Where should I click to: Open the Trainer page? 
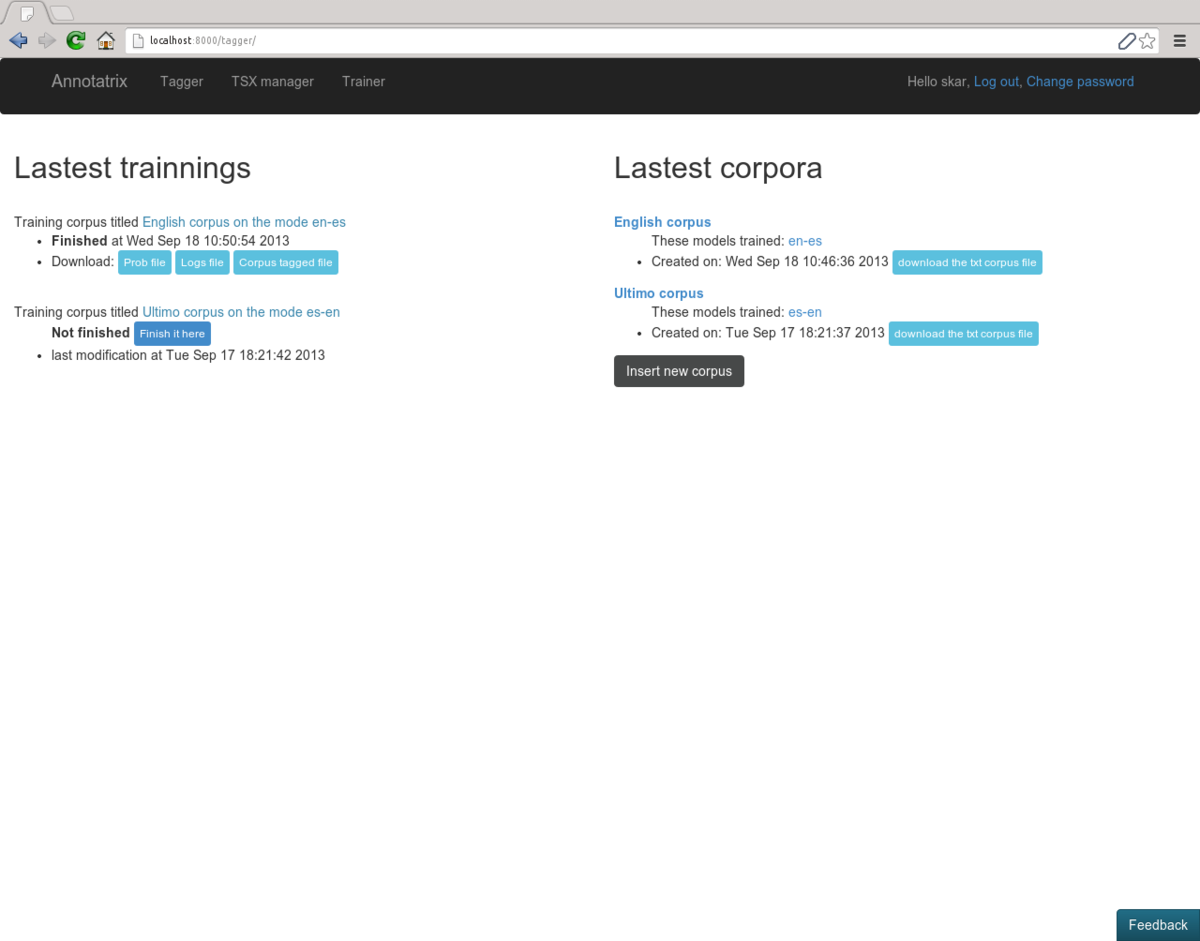coord(363,81)
